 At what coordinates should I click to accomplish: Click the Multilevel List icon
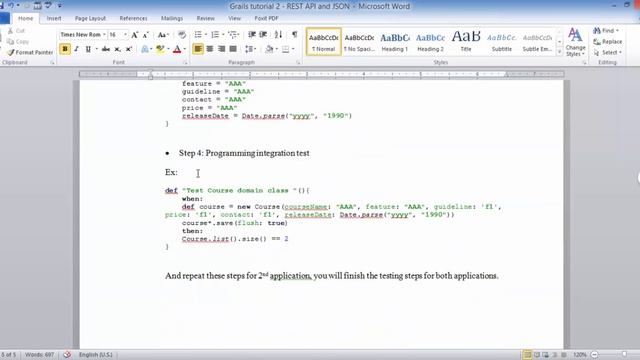coord(232,35)
